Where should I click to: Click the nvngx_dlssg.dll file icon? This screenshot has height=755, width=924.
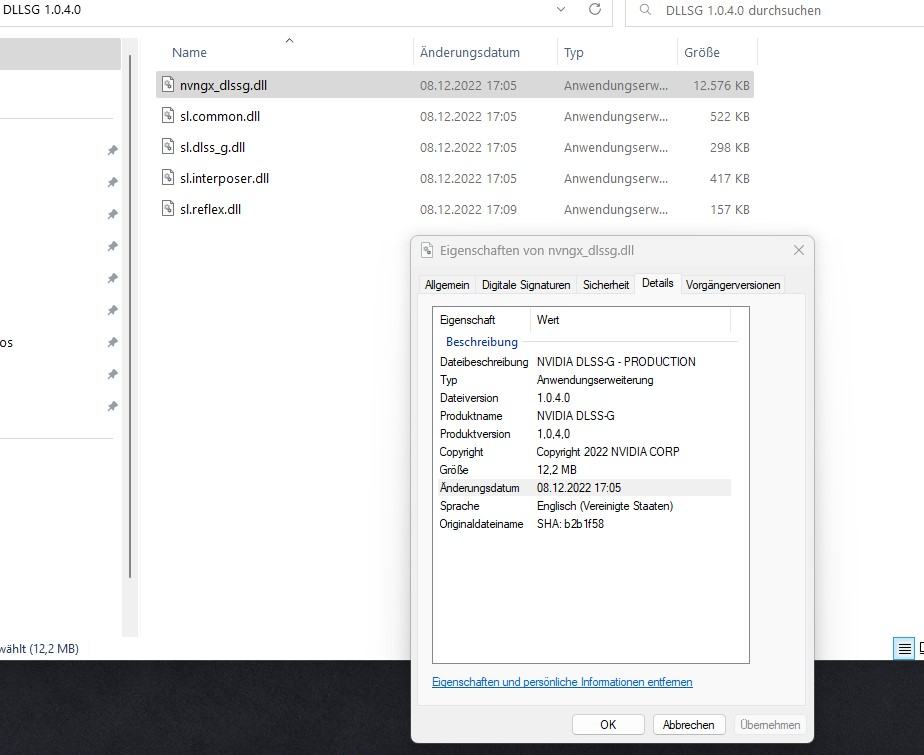[168, 85]
